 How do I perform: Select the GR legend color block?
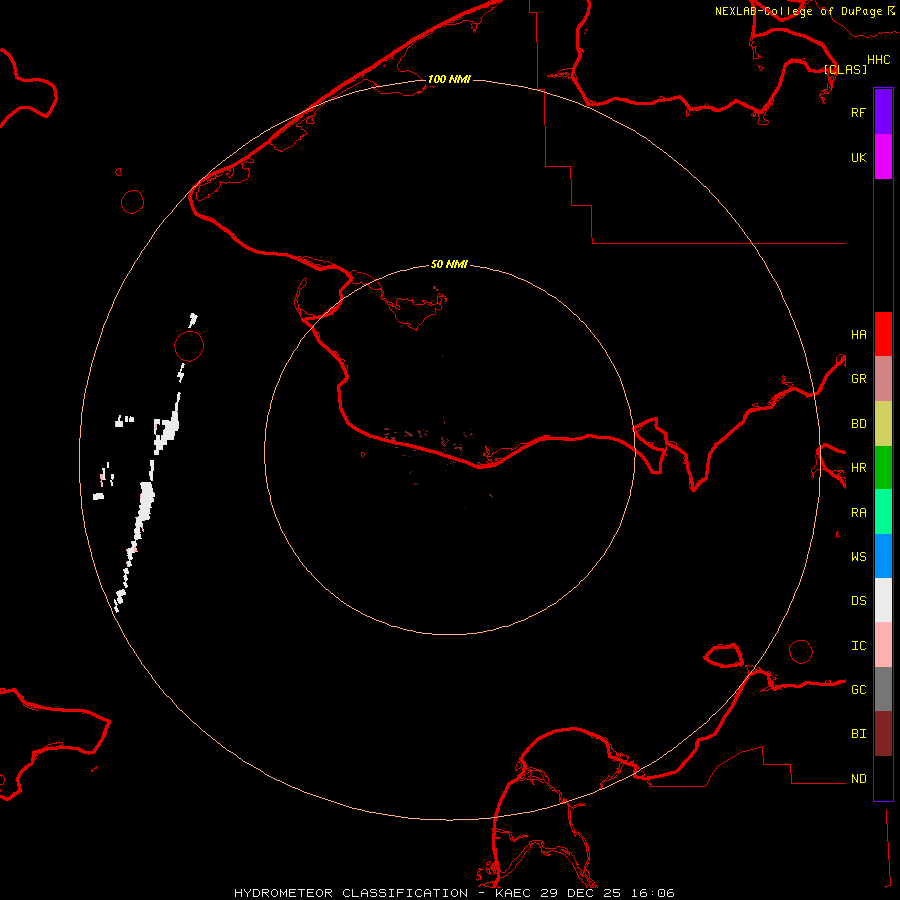tap(883, 378)
